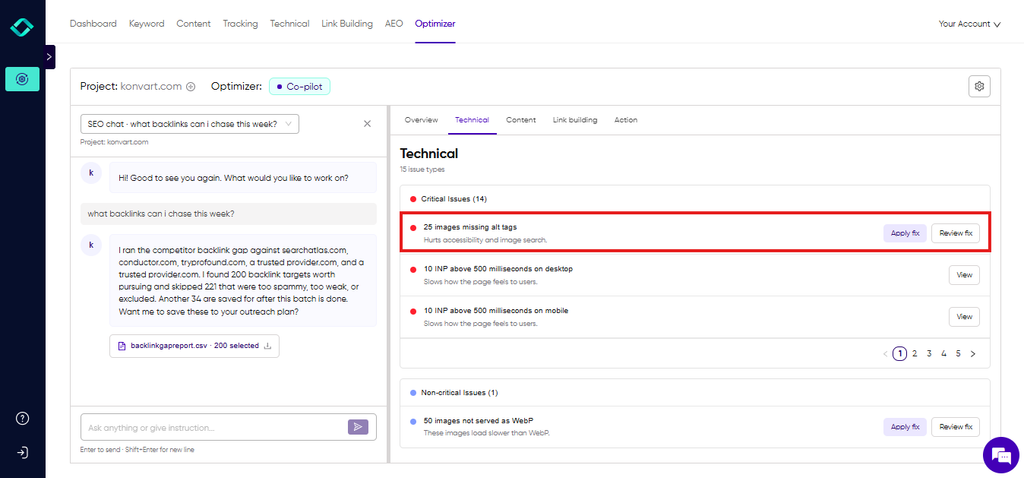Open the SEO chat selector dropdown
The height and width of the screenshot is (478, 1024).
pos(189,124)
